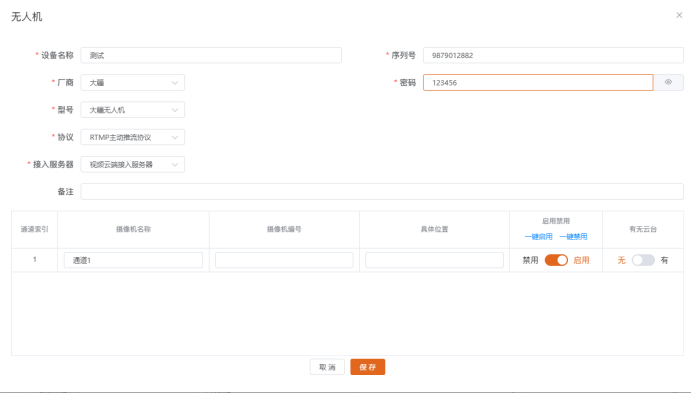Click the 保存 button

coord(368,367)
